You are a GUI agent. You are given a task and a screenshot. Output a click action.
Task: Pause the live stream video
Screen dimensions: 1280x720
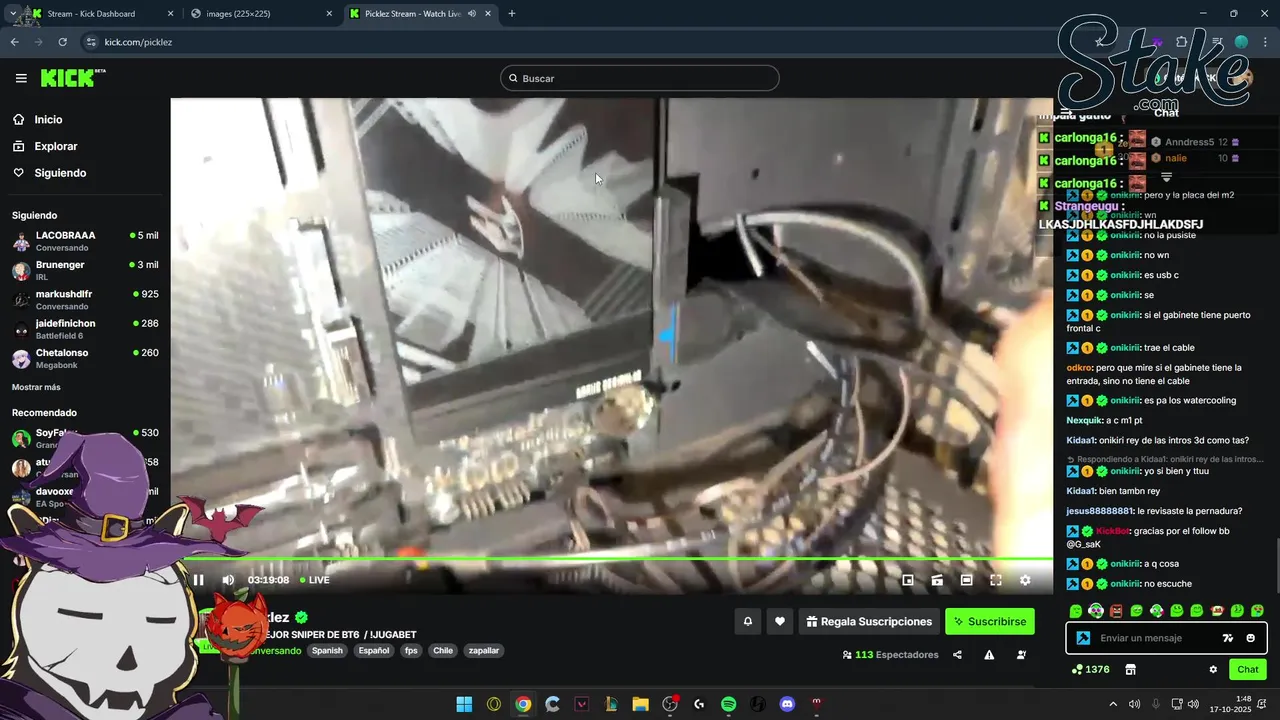pos(198,580)
